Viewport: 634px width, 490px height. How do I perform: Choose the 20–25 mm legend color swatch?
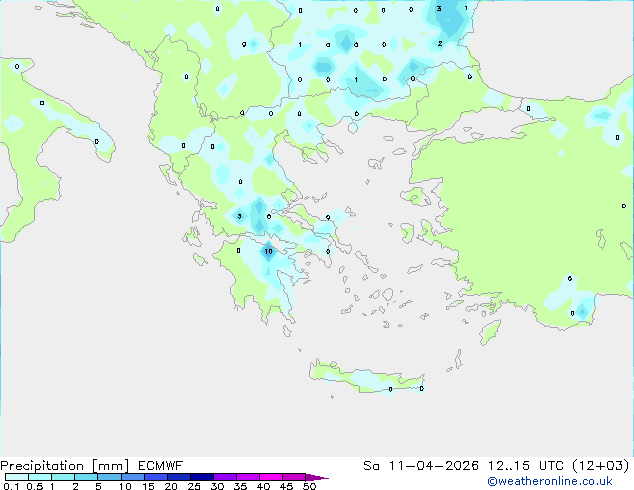(178, 477)
